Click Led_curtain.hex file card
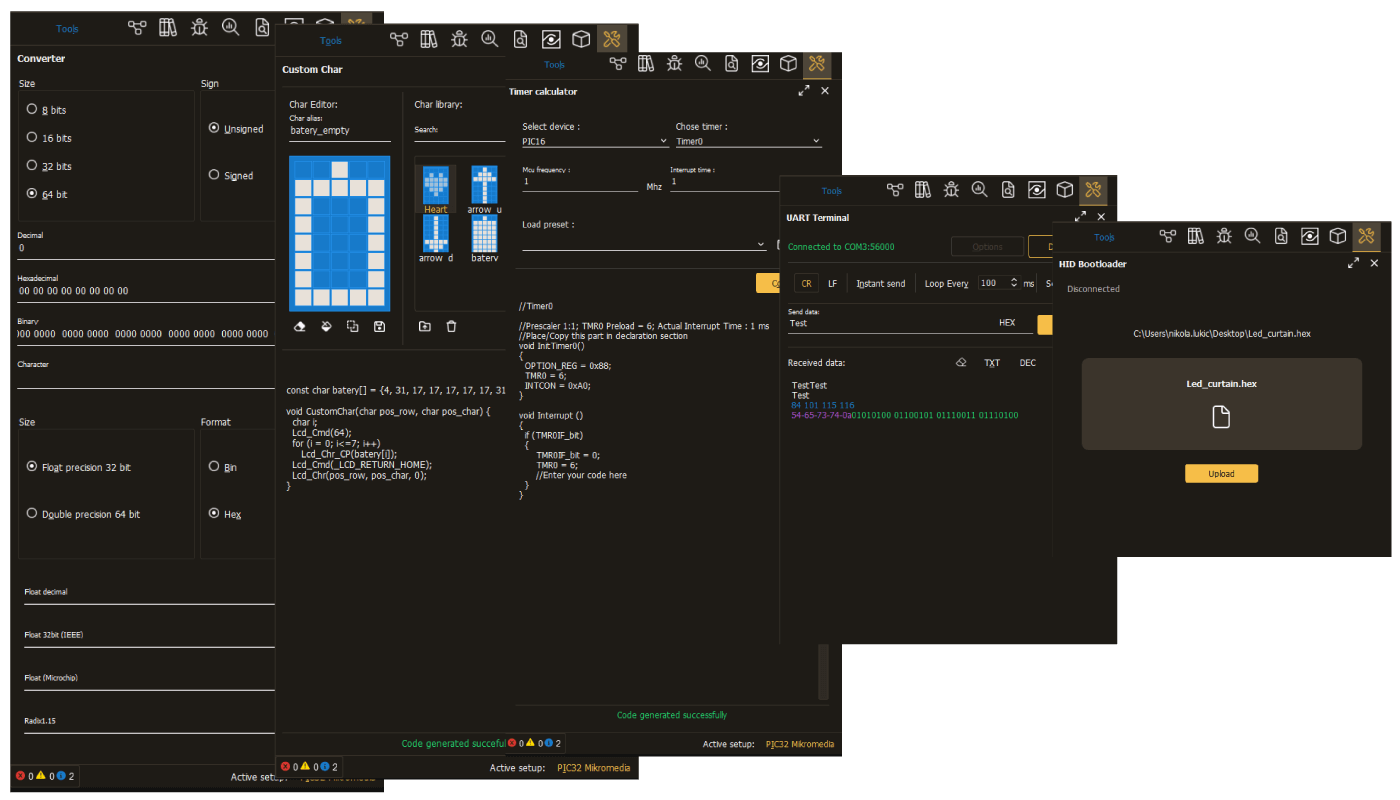Viewport: 1400px width, 800px height. (1221, 404)
